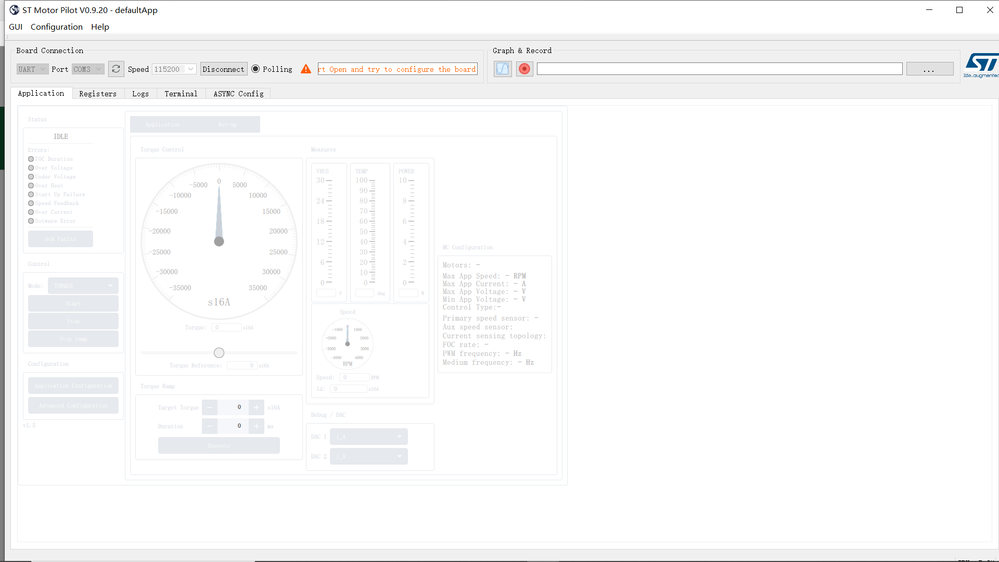Click the refresh ports icon
This screenshot has width=999, height=562.
point(116,69)
